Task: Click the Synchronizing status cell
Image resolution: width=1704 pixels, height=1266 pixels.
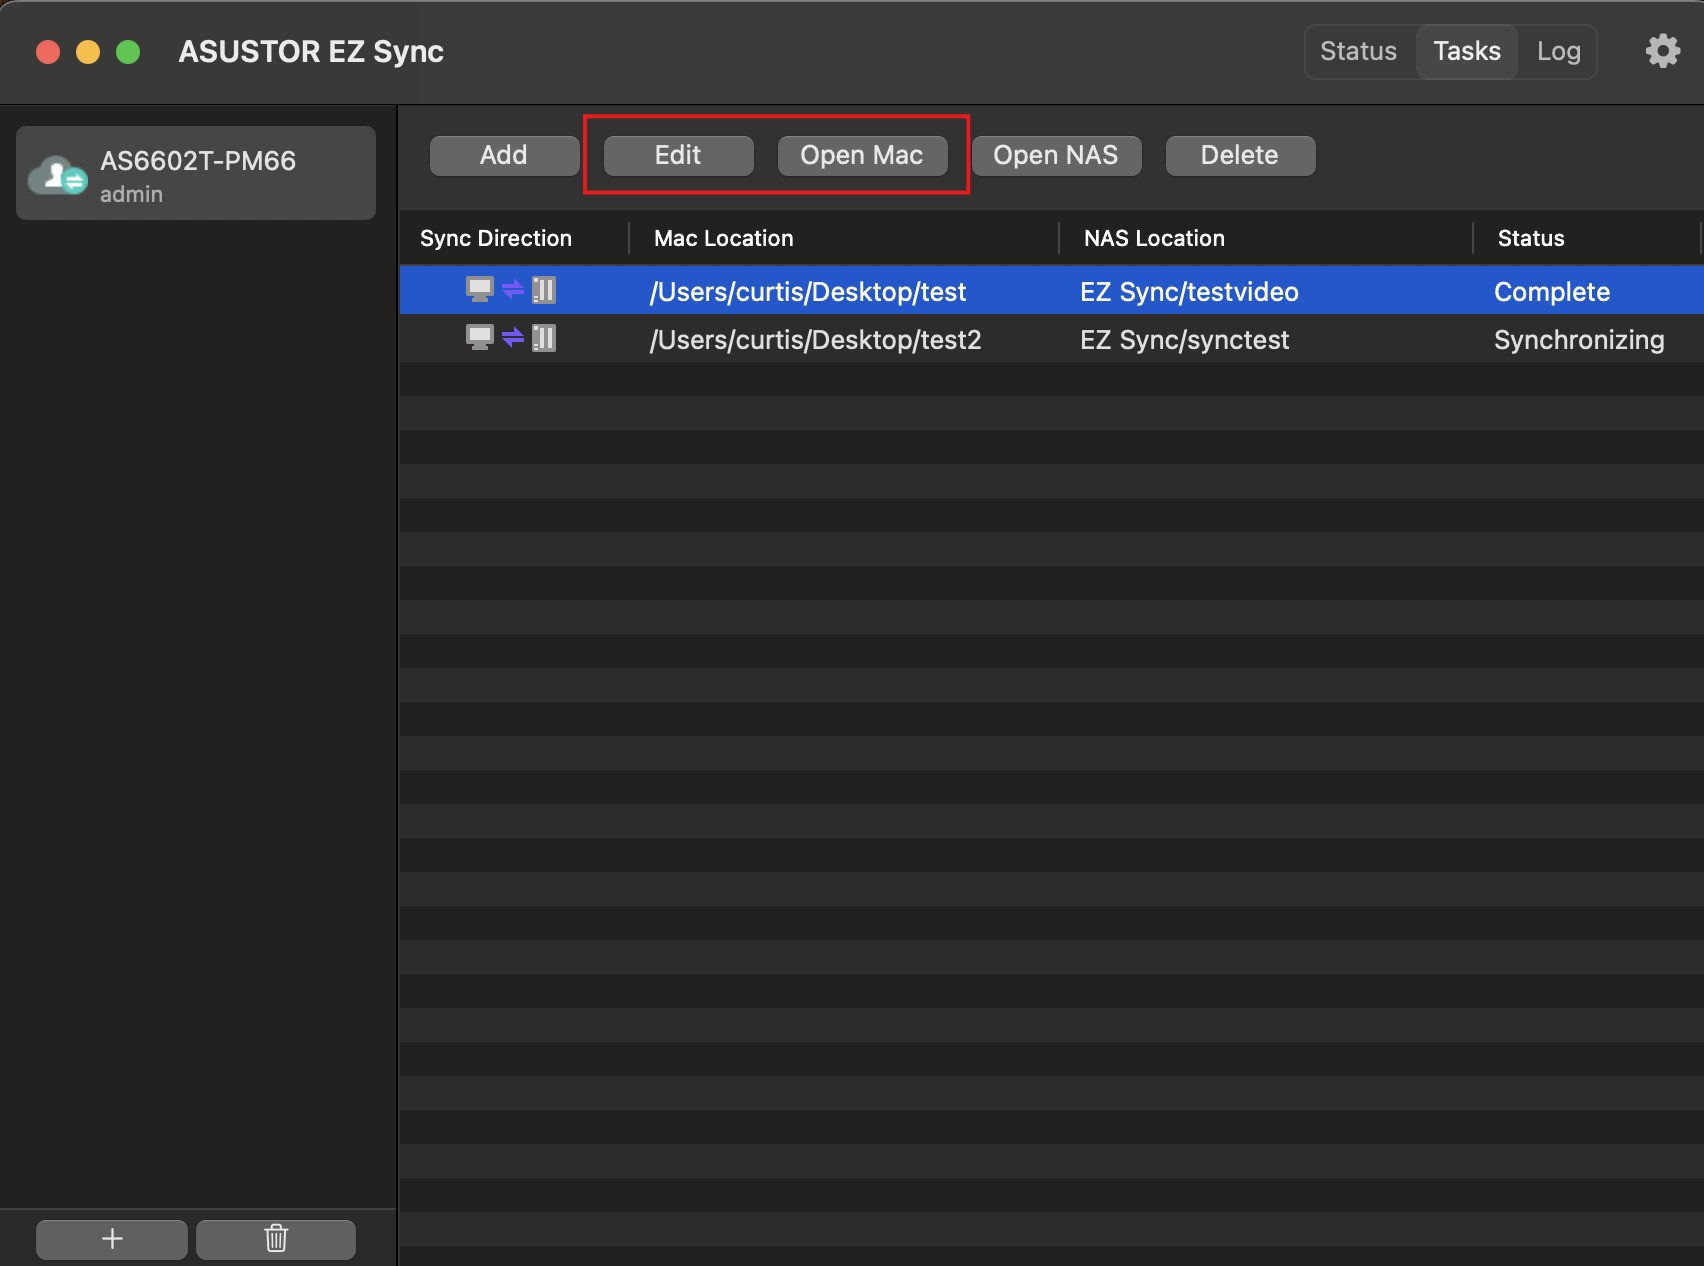Action: [x=1579, y=340]
